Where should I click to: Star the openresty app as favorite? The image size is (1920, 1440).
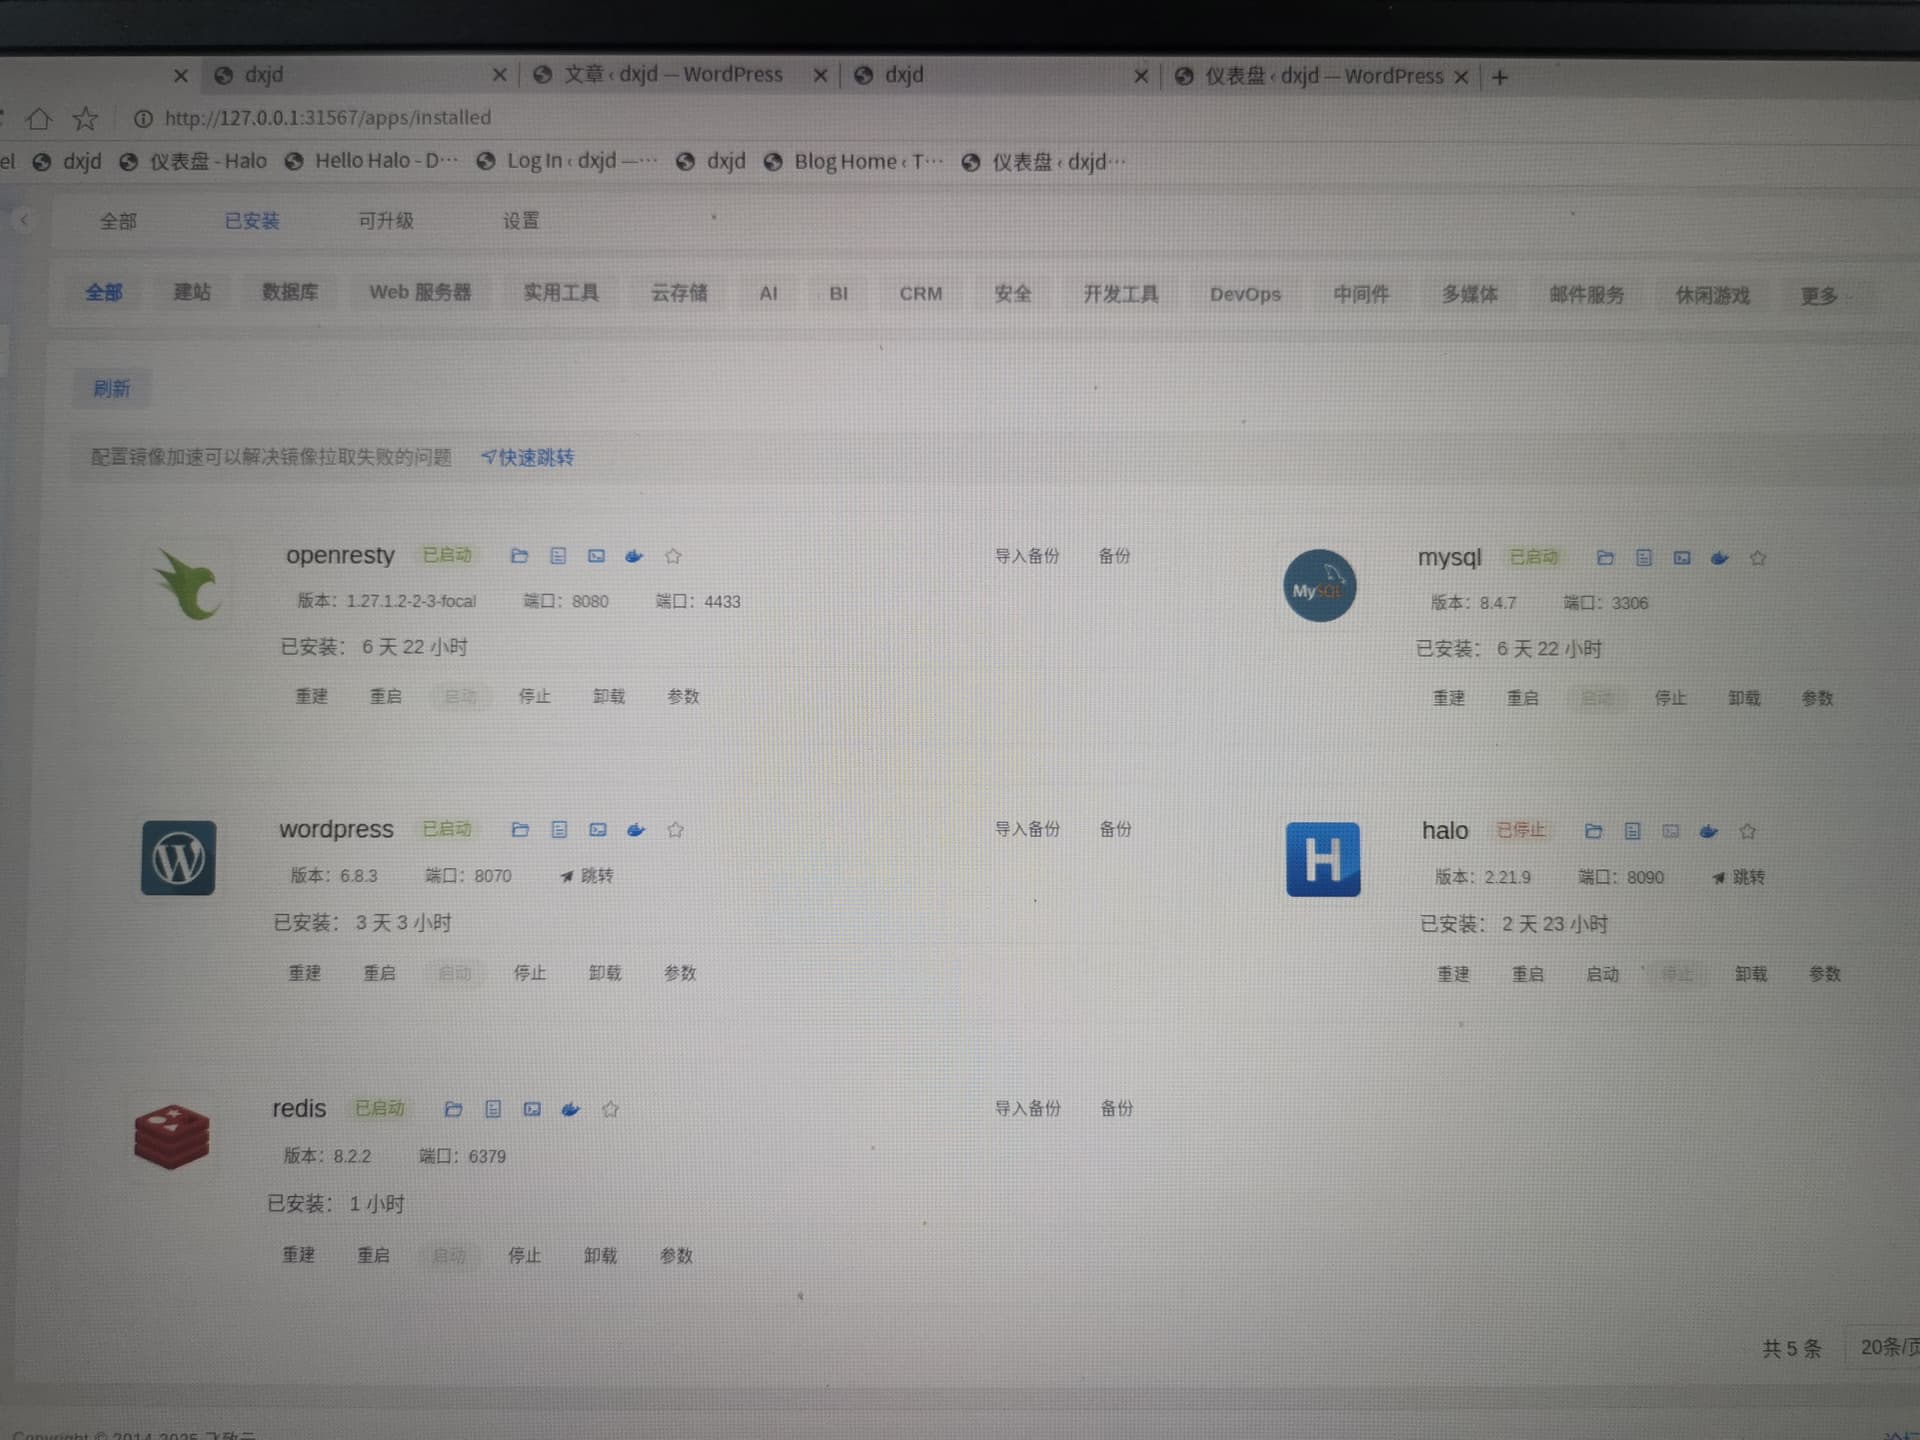(673, 556)
